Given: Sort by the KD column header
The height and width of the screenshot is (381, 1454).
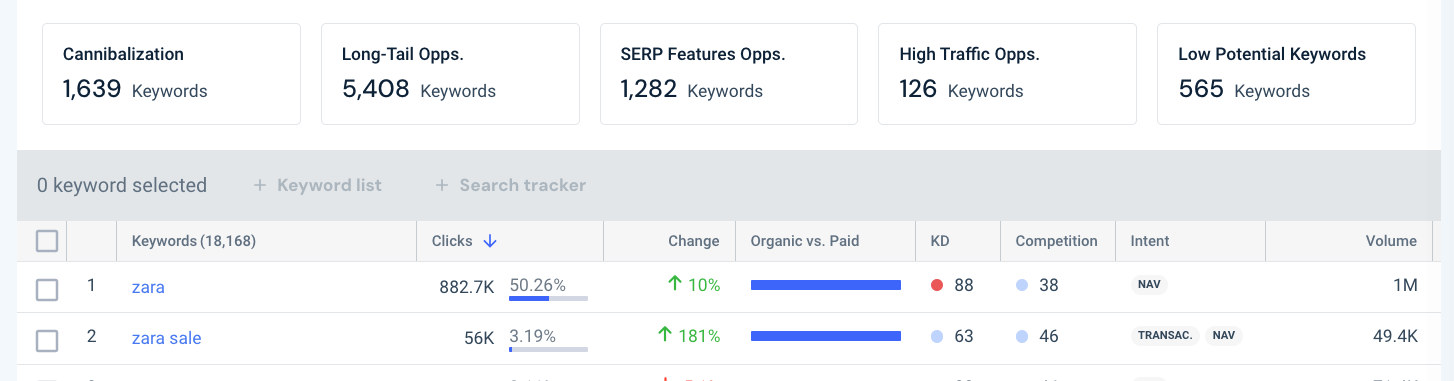Looking at the screenshot, I should (x=940, y=241).
